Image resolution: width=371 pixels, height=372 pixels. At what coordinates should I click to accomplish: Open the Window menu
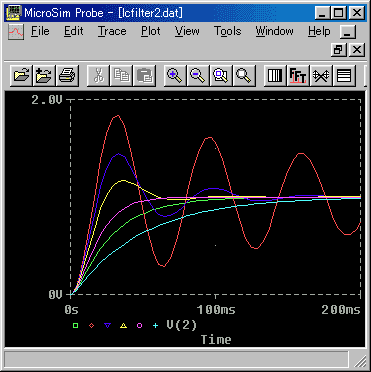[x=274, y=31]
